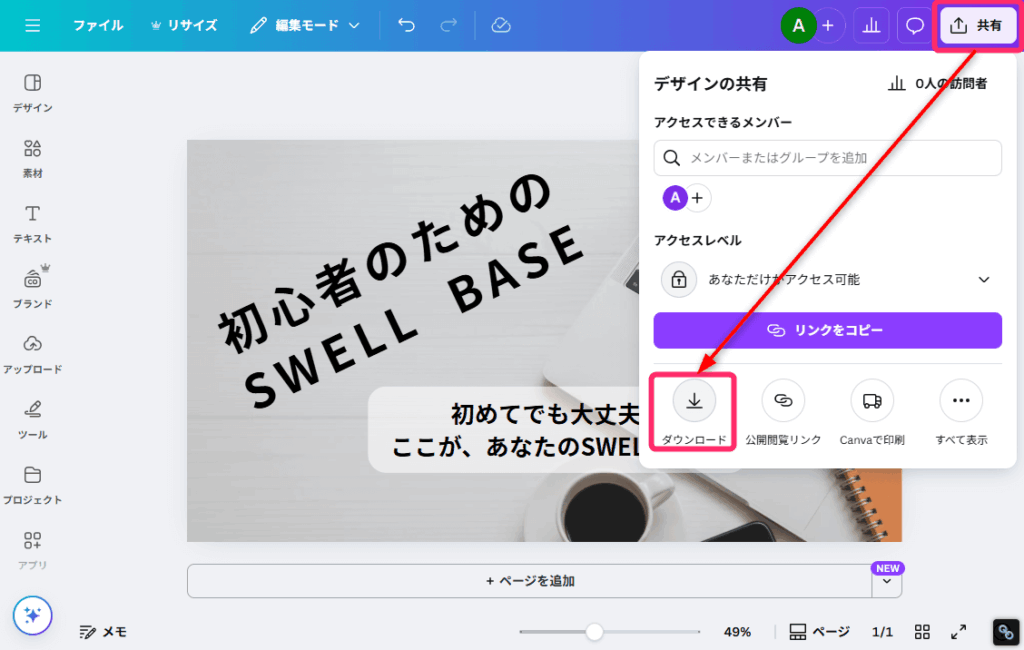
Task: Adjust the zoom slider handle
Action: tap(594, 632)
